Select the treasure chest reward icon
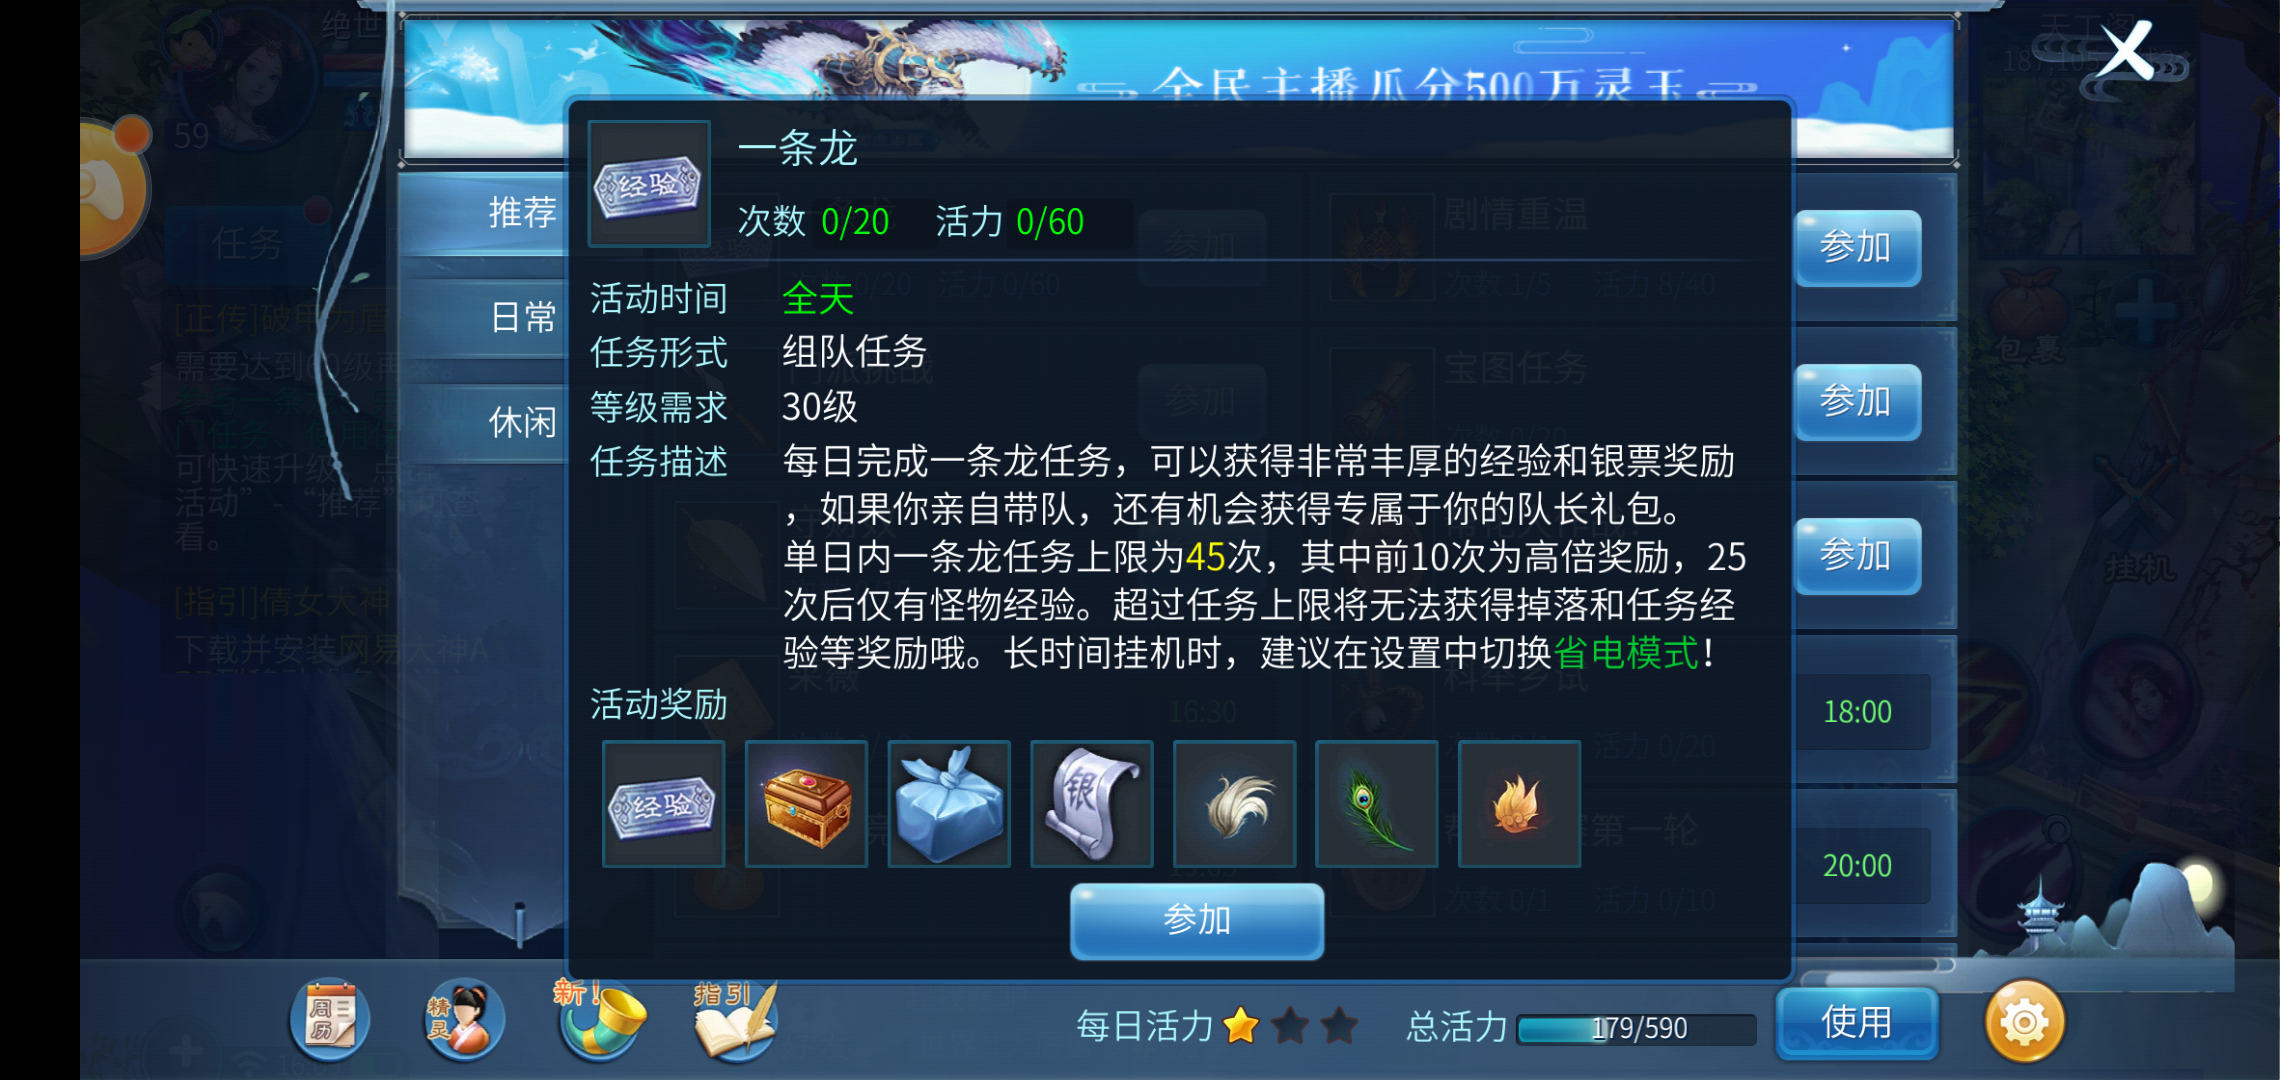2280x1080 pixels. coord(806,804)
